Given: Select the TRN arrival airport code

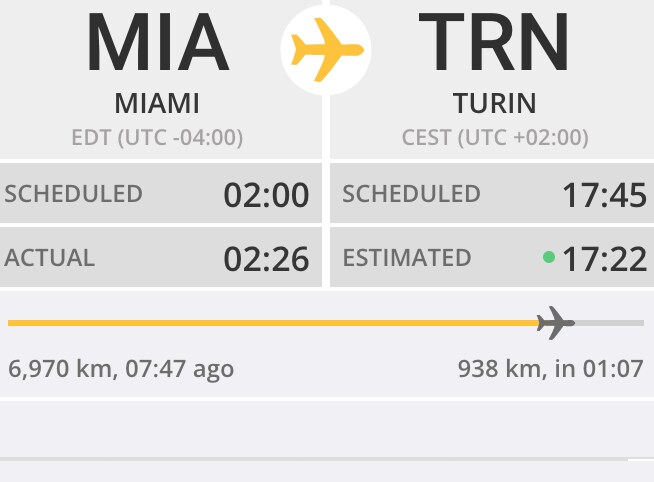Looking at the screenshot, I should point(493,43).
